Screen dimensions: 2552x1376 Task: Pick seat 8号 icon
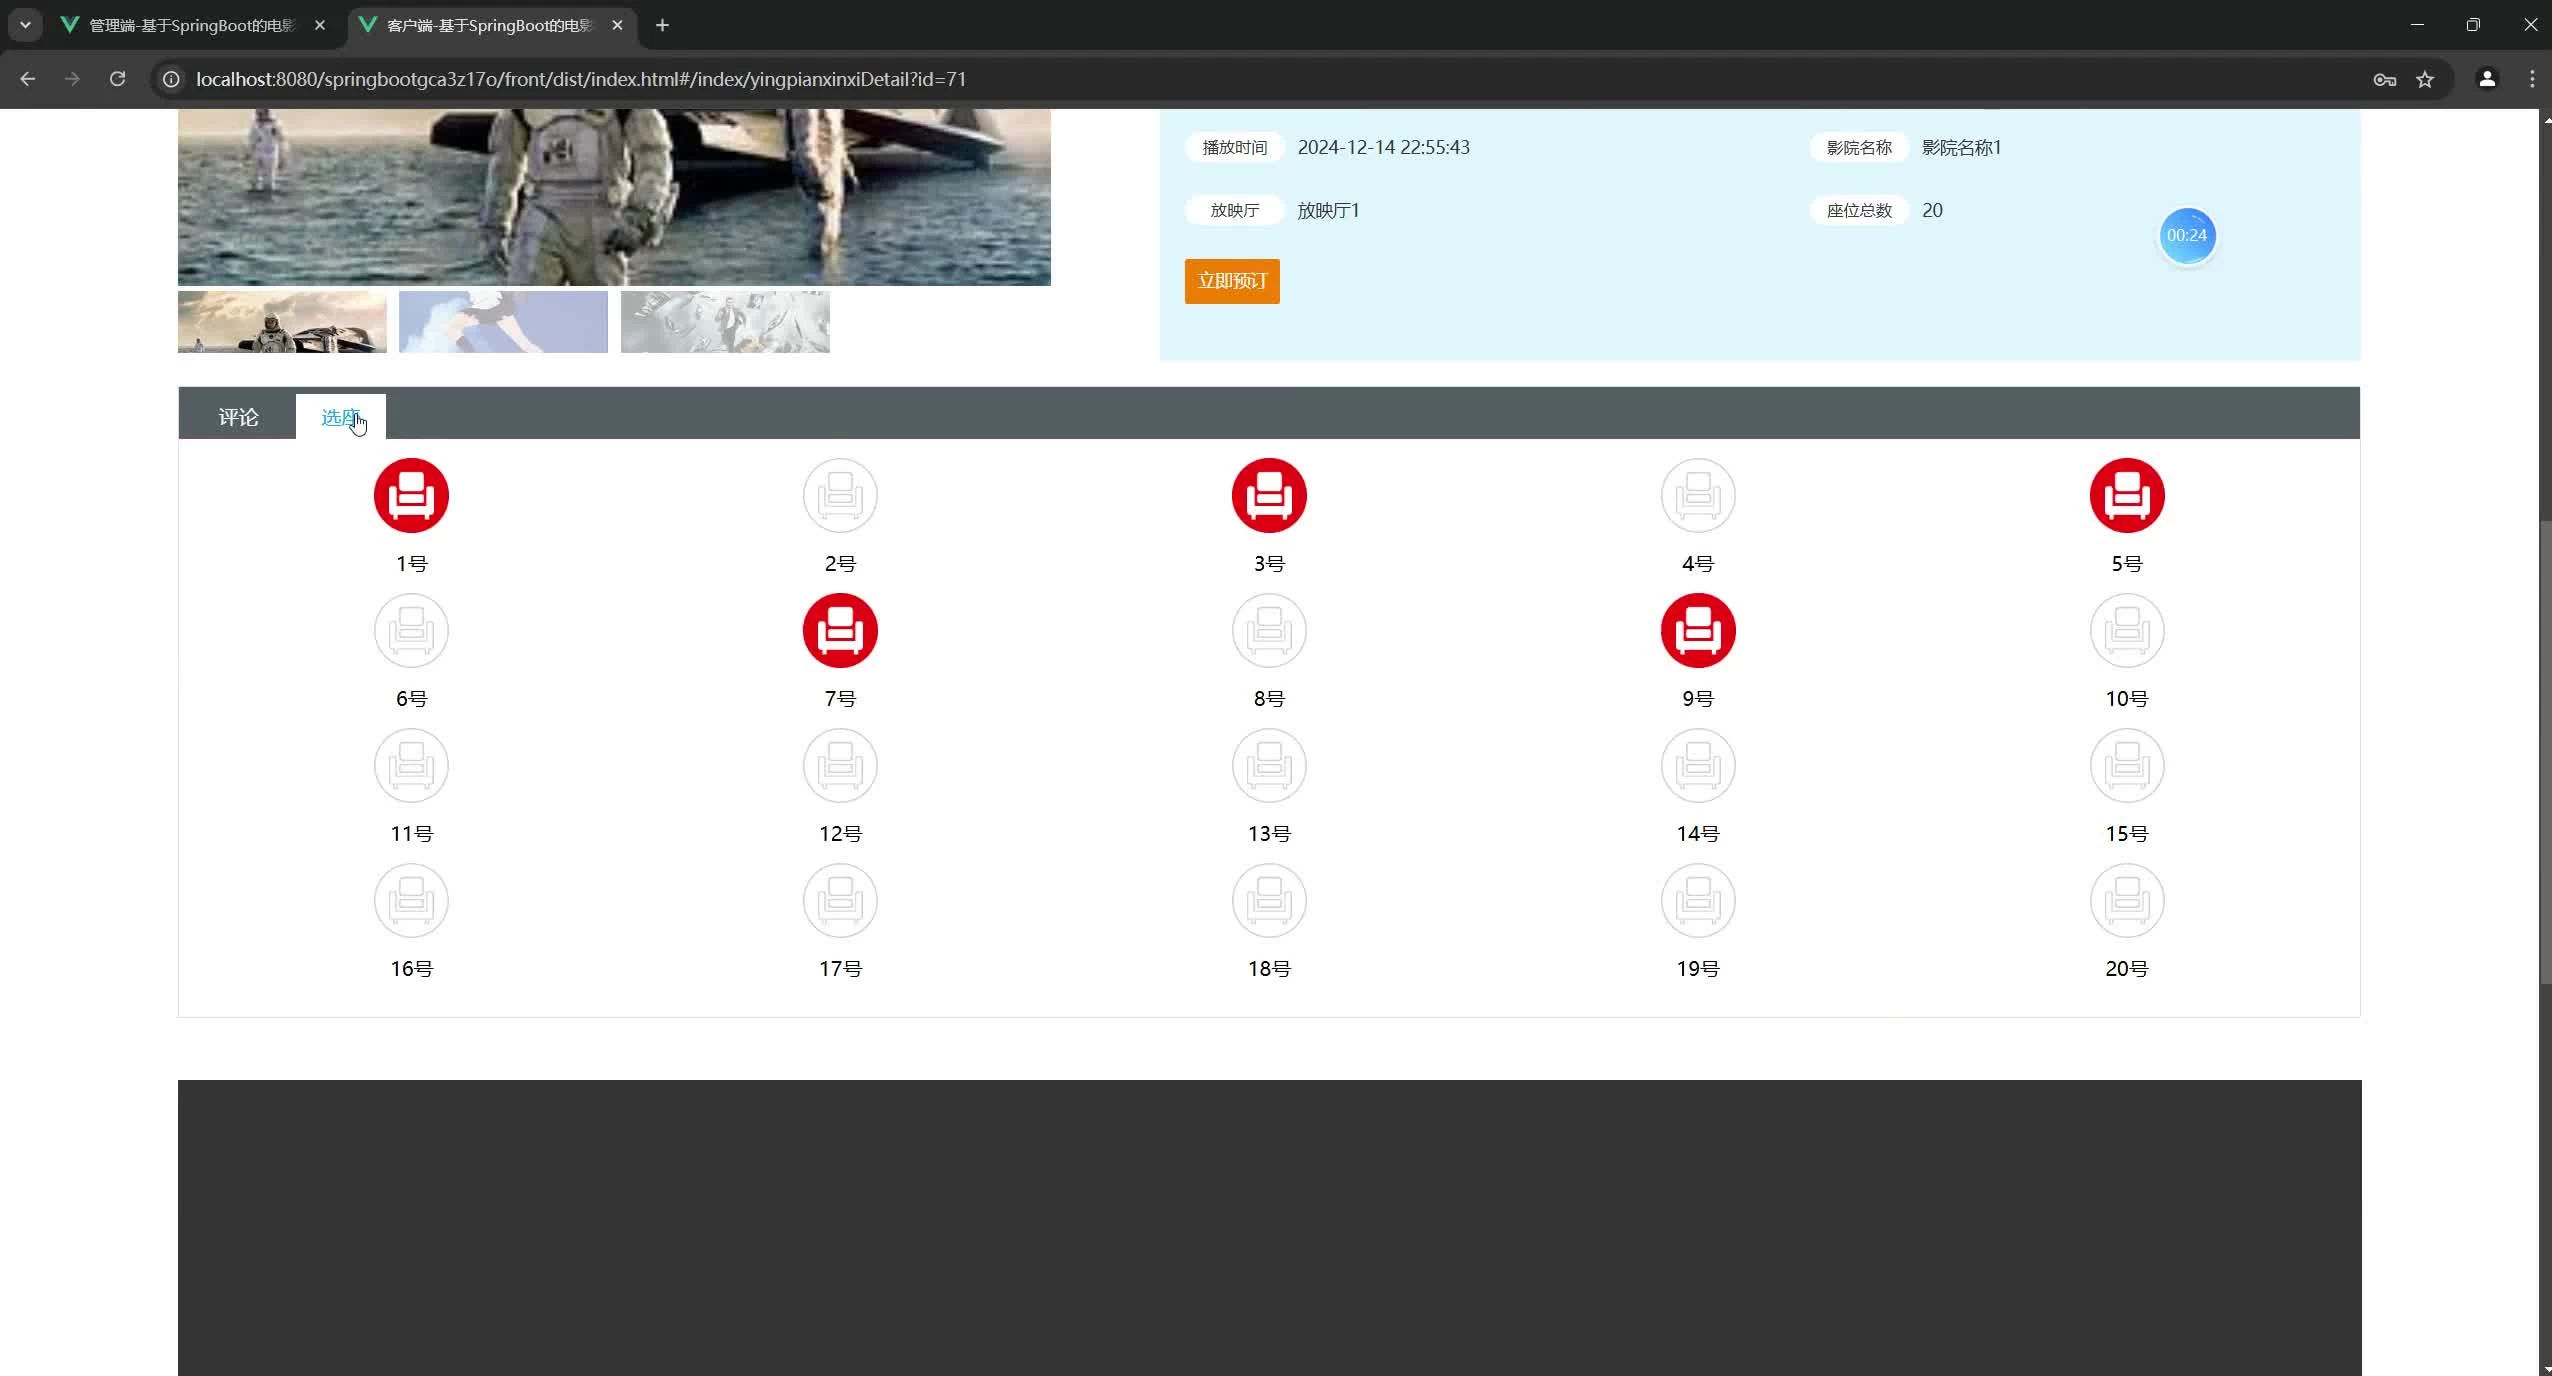coord(1269,631)
